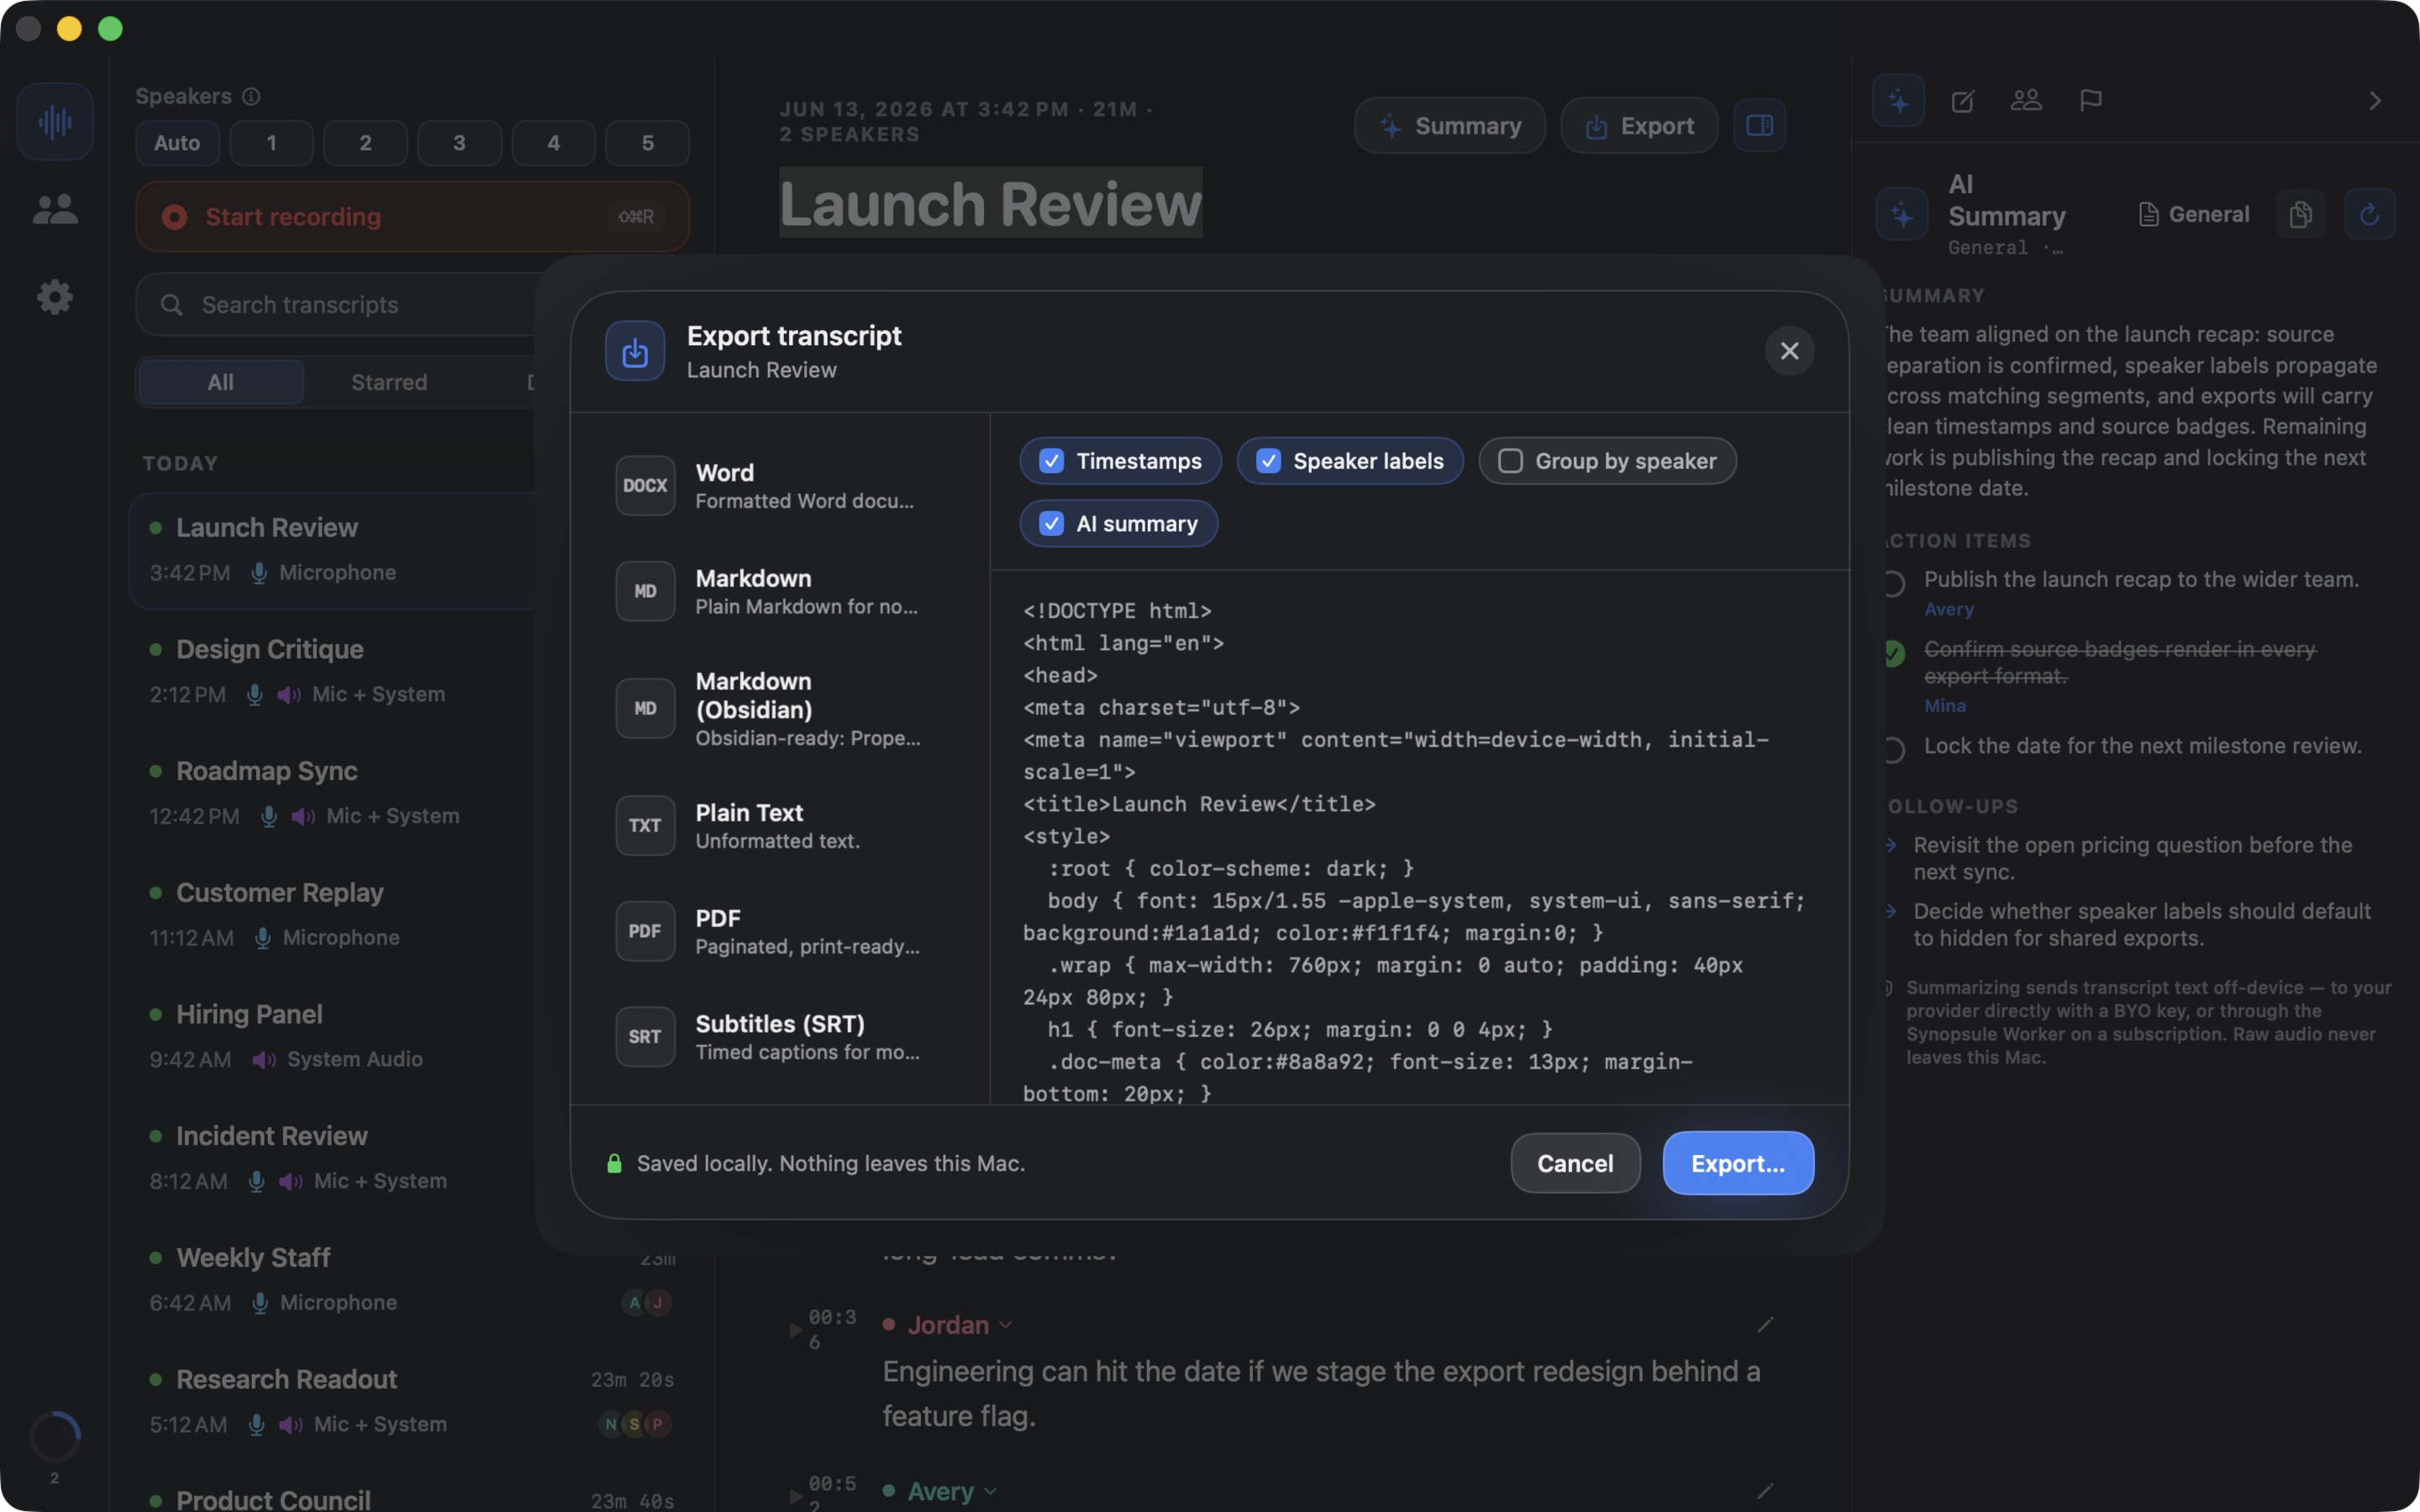Set speaker count to 3
Screen dimensions: 2420x1512
pyautogui.click(x=459, y=143)
